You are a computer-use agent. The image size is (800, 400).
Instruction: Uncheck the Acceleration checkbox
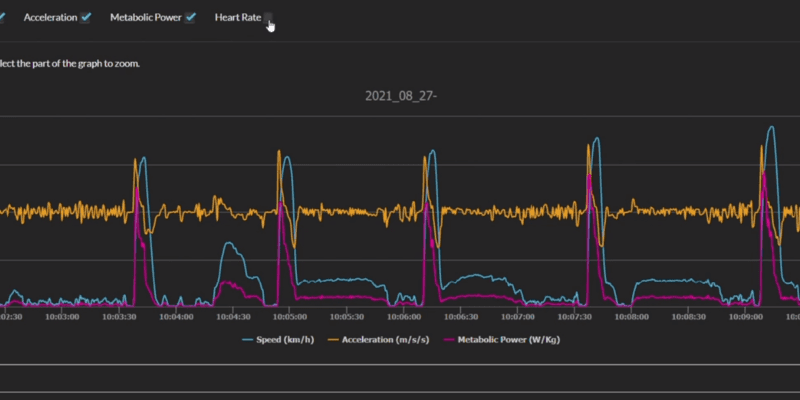point(86,18)
